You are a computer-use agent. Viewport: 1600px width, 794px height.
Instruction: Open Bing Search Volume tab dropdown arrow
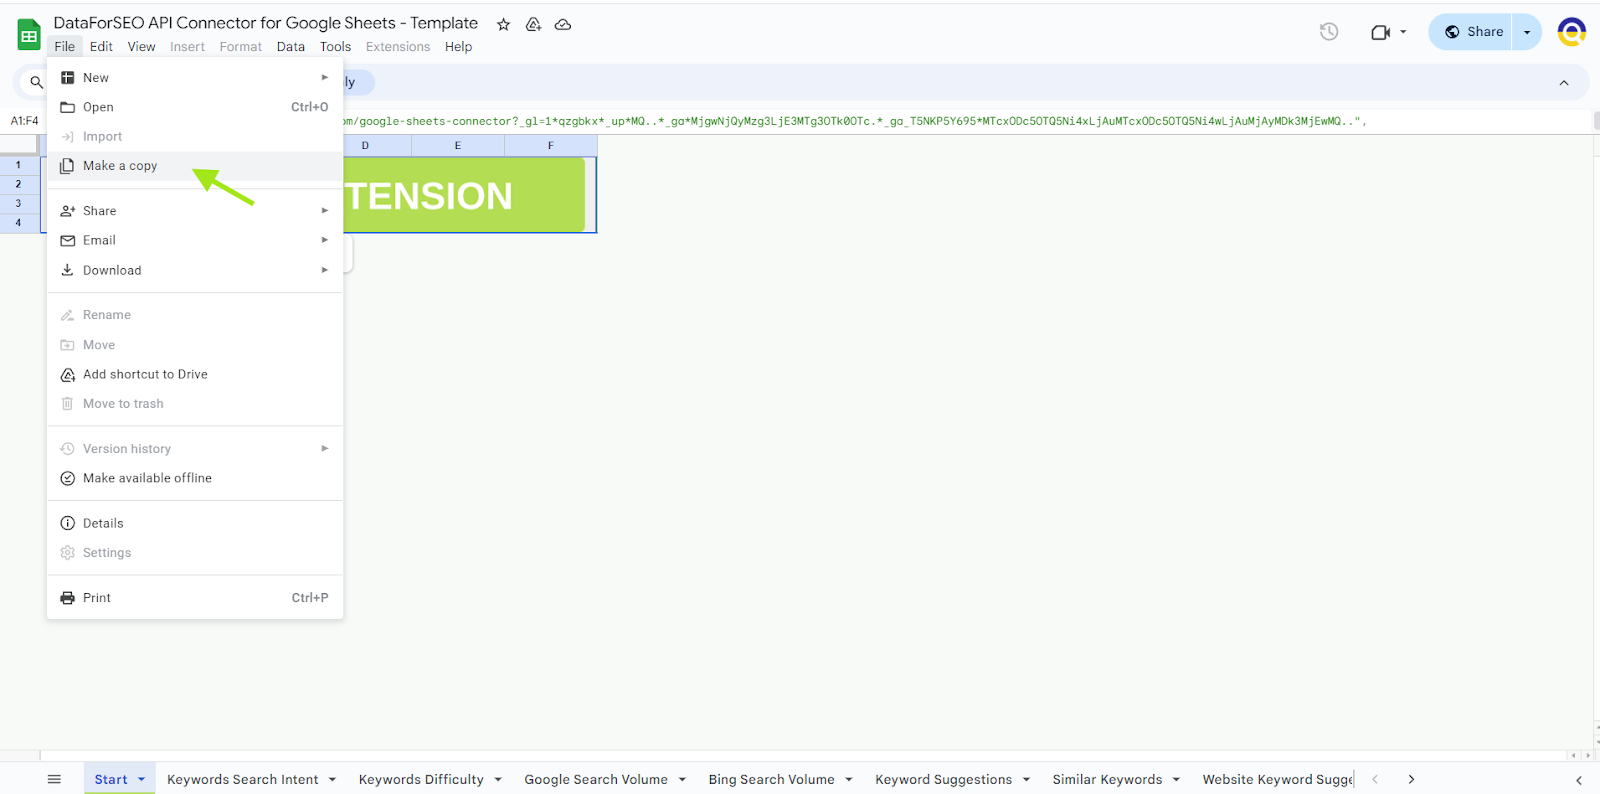point(849,780)
